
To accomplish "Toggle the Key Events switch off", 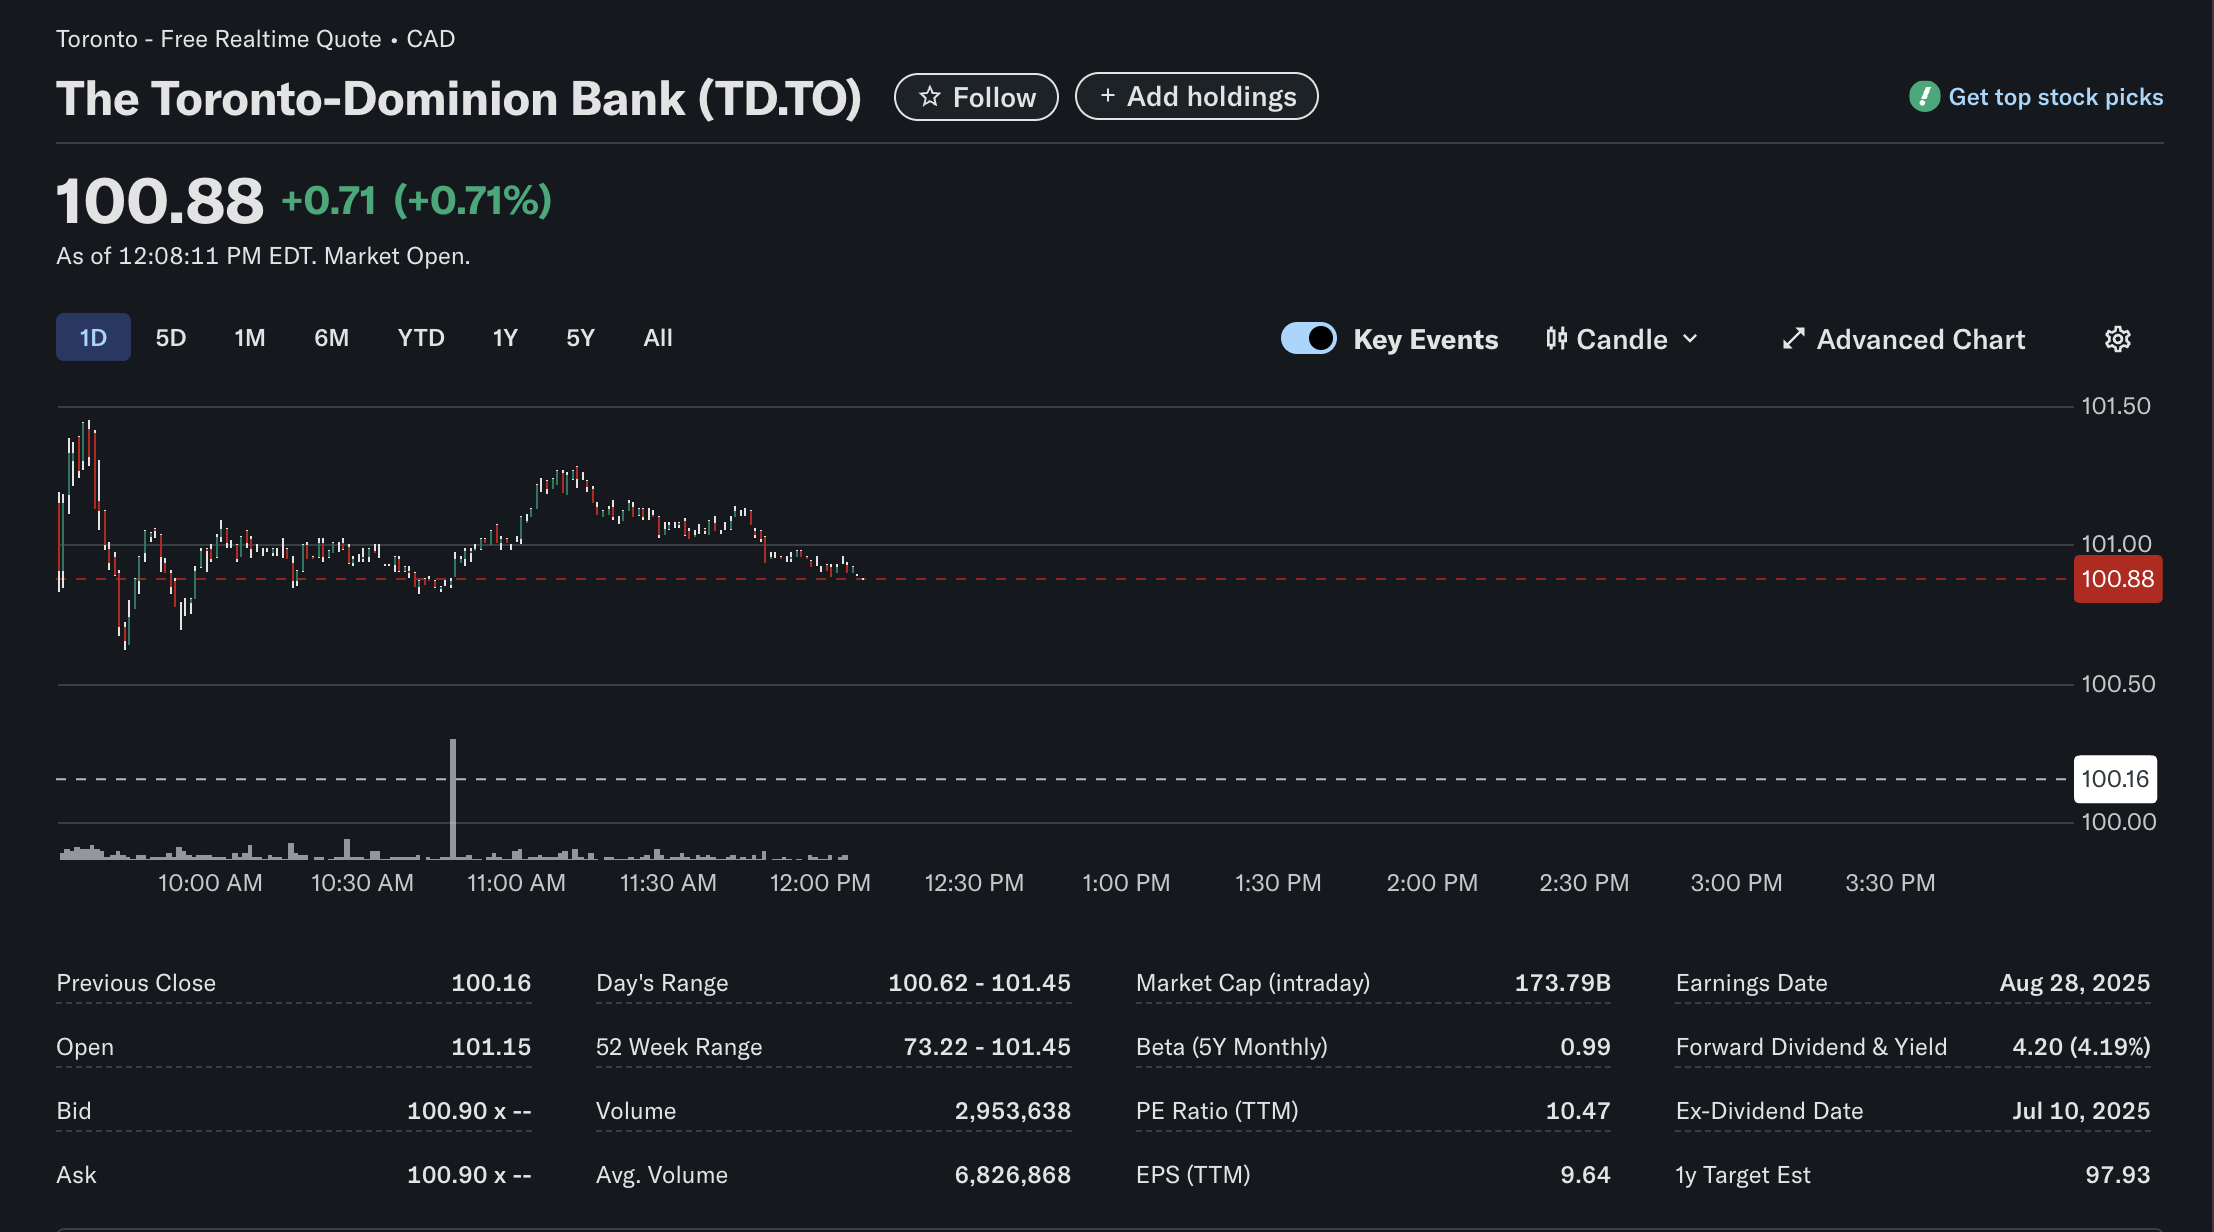I will [1308, 338].
